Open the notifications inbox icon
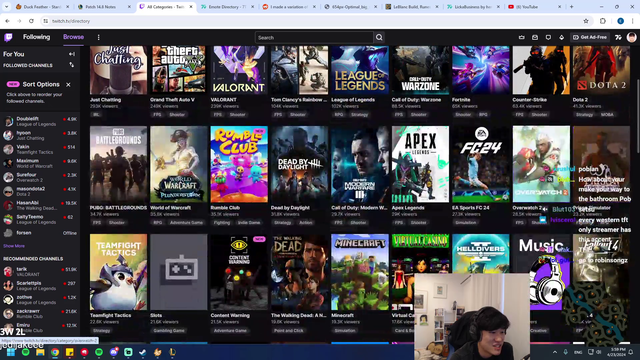Image resolution: width=640 pixels, height=360 pixels. coord(535,38)
